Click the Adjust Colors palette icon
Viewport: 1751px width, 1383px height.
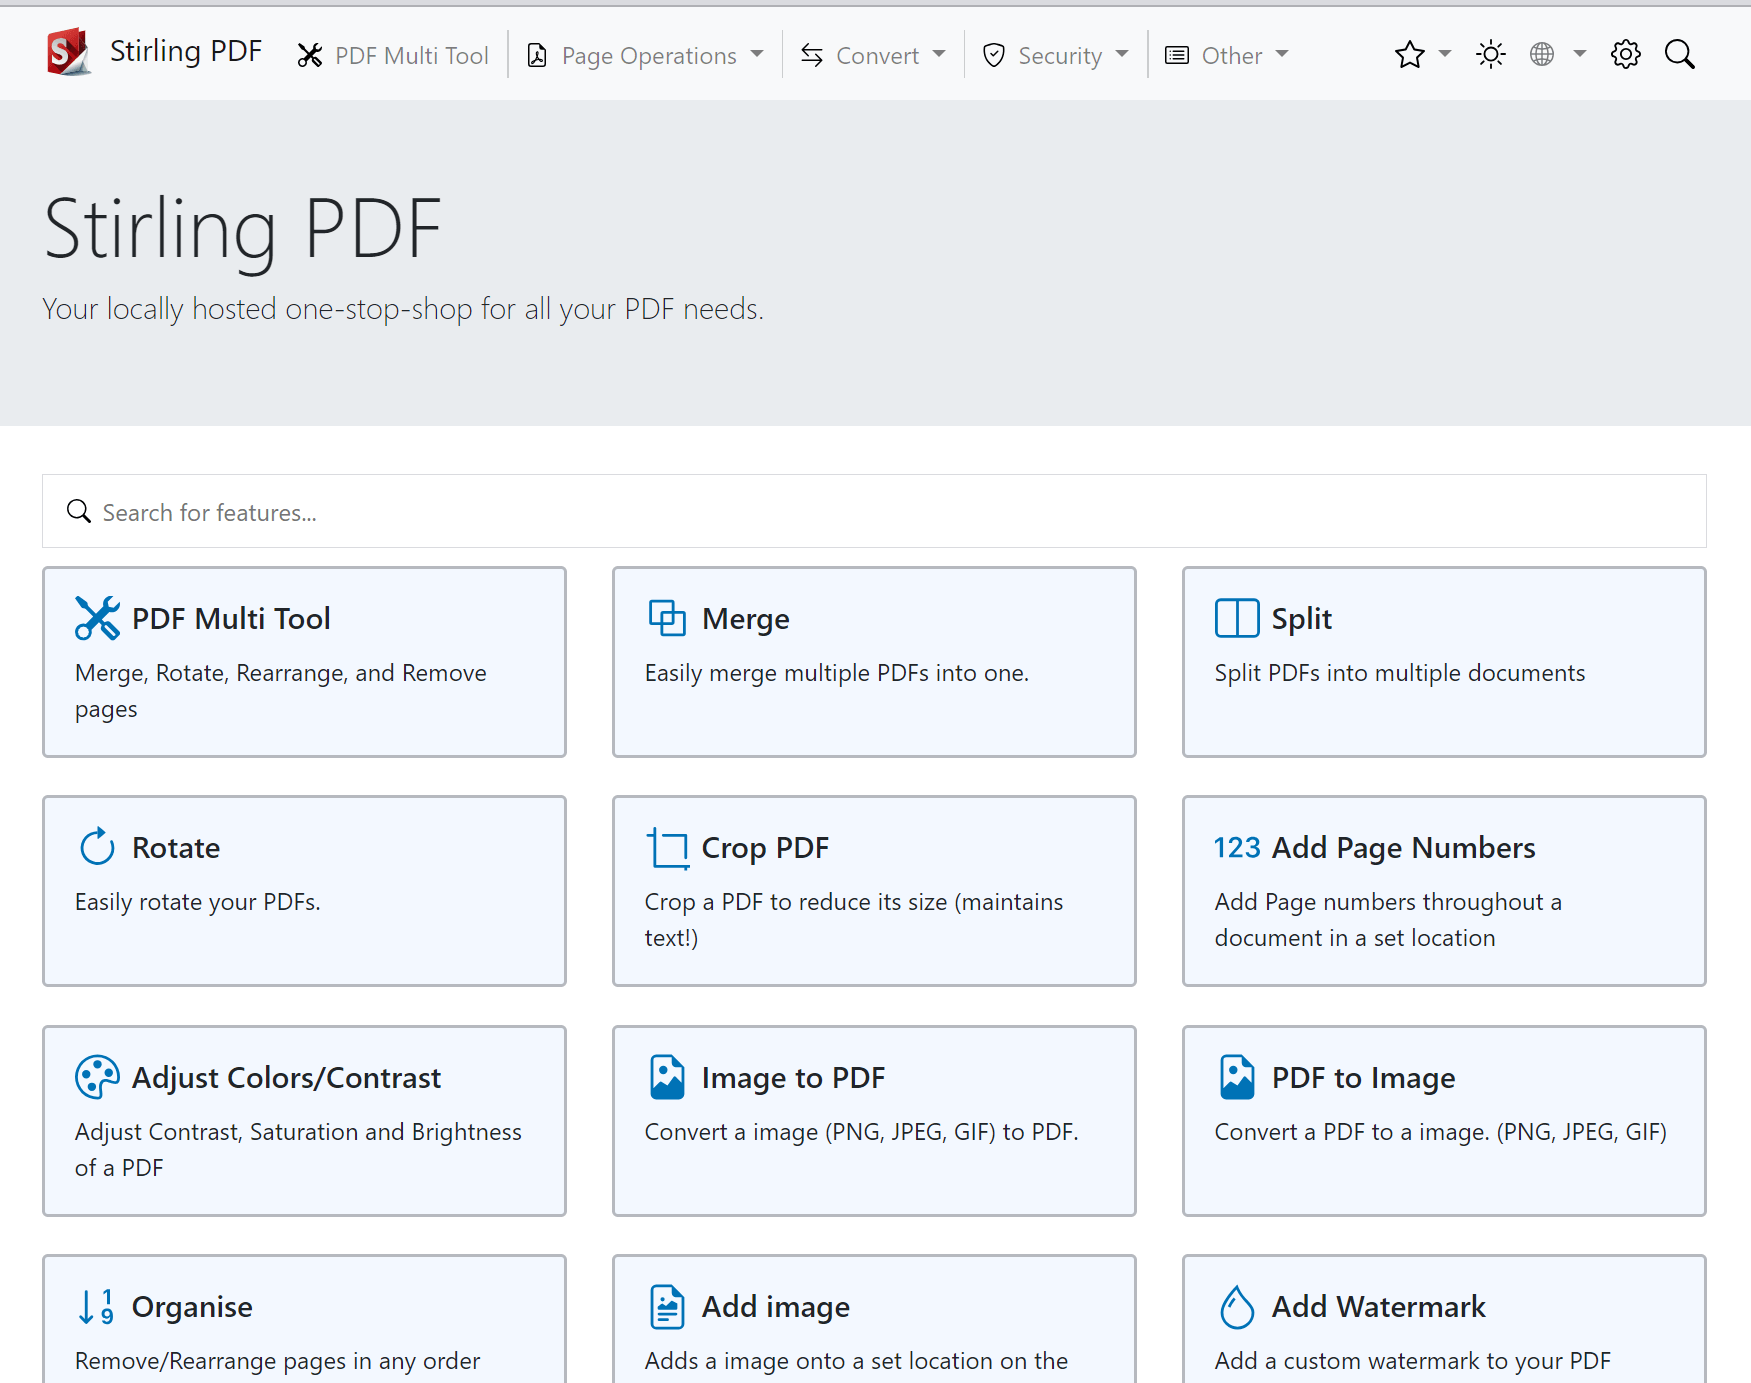coord(97,1077)
